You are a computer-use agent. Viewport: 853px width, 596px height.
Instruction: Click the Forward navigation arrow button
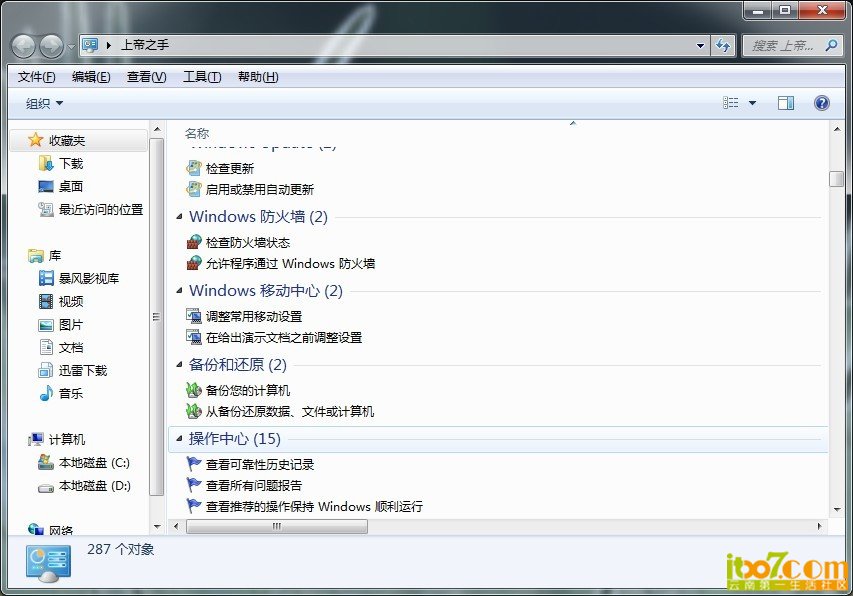point(52,46)
